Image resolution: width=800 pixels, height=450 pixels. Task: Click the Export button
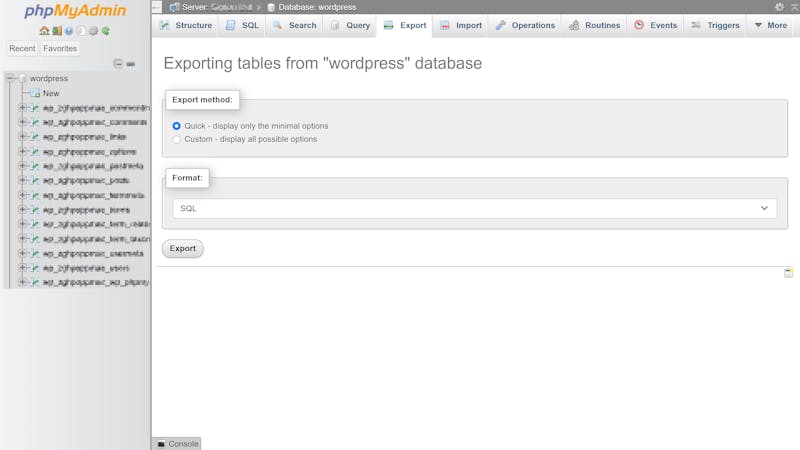(x=183, y=248)
